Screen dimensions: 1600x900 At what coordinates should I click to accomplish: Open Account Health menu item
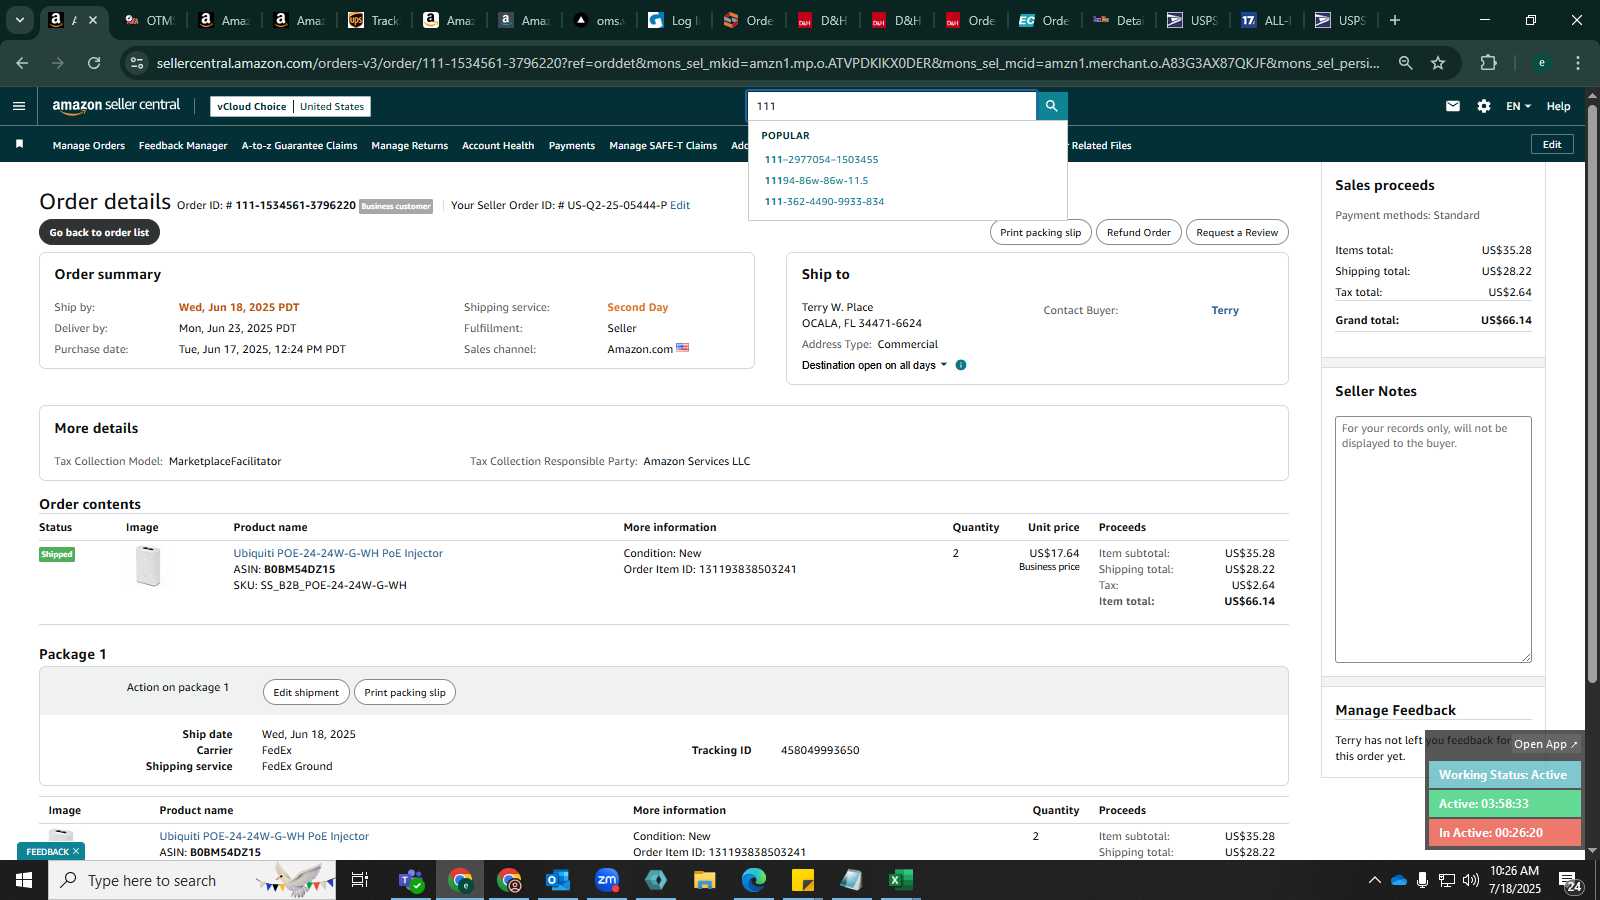[498, 145]
